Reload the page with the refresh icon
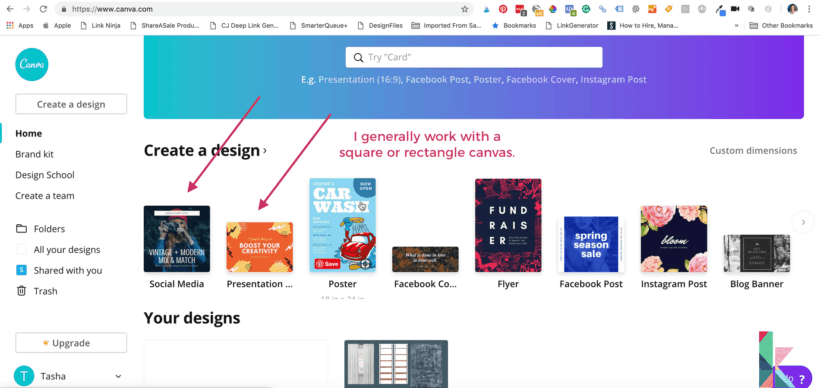The width and height of the screenshot is (820, 388). tap(43, 9)
